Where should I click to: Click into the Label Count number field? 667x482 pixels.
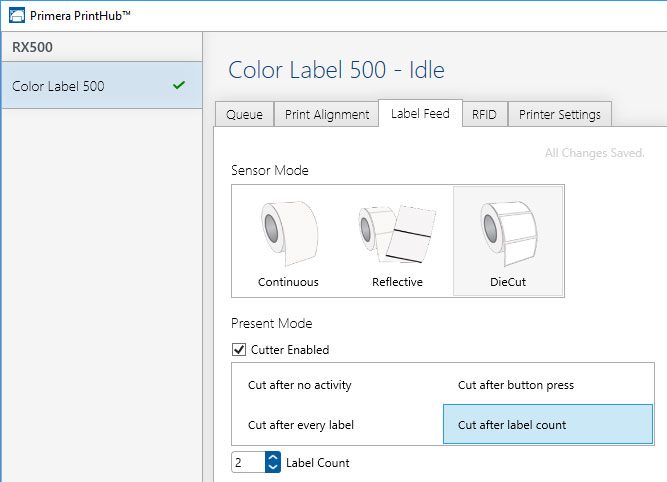coord(248,462)
